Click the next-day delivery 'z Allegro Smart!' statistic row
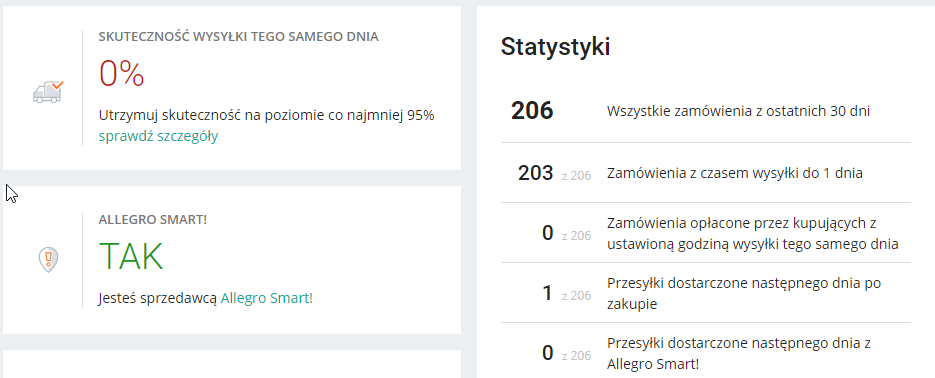Image resolution: width=935 pixels, height=378 pixels. point(706,353)
